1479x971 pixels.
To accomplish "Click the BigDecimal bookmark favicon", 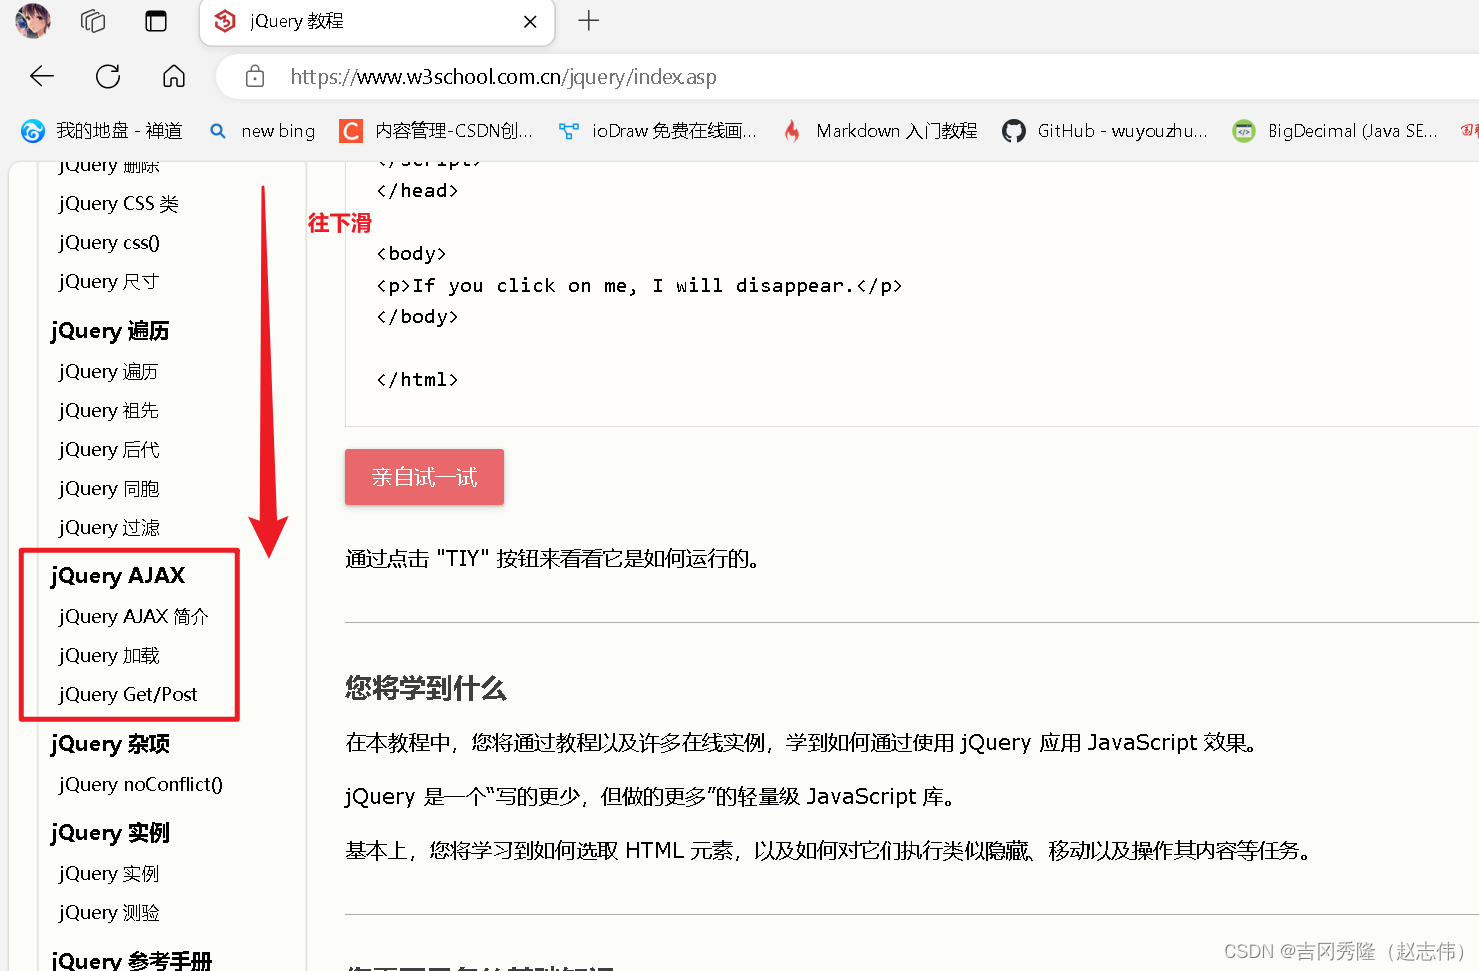I will click(x=1244, y=131).
